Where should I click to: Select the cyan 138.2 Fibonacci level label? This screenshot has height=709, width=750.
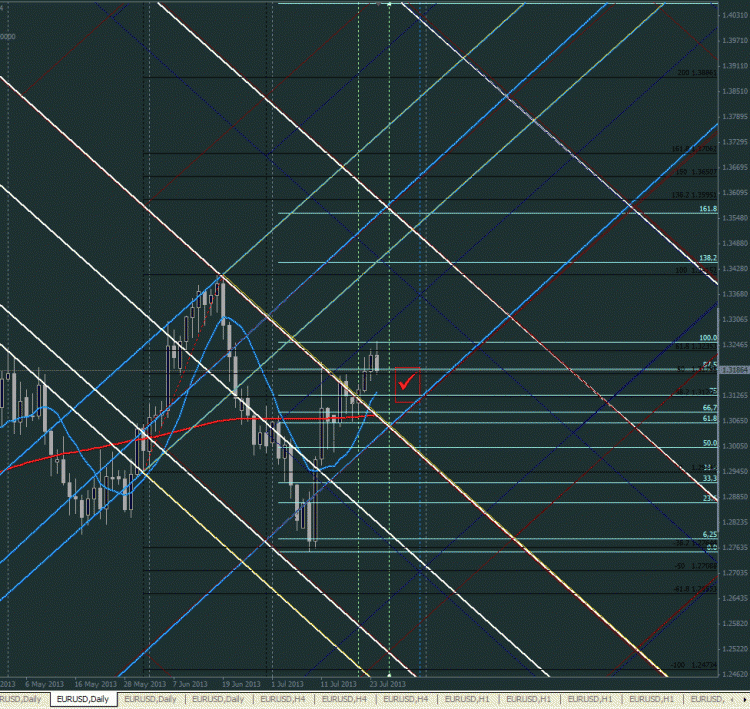click(x=708, y=258)
